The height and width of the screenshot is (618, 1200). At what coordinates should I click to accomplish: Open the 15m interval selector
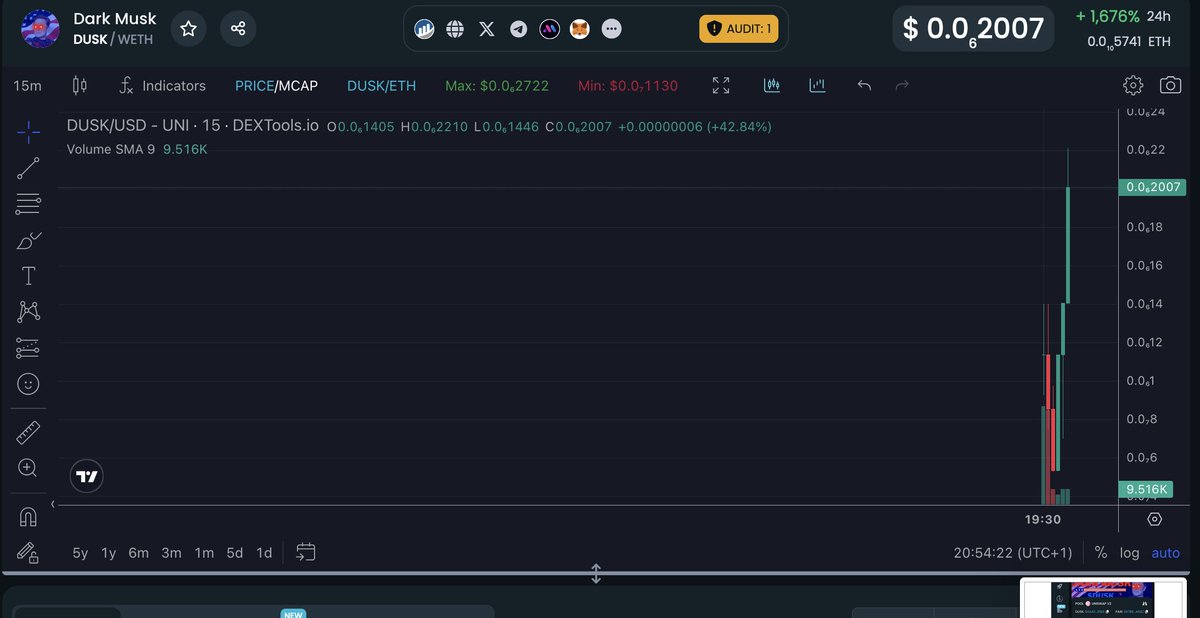tap(28, 86)
